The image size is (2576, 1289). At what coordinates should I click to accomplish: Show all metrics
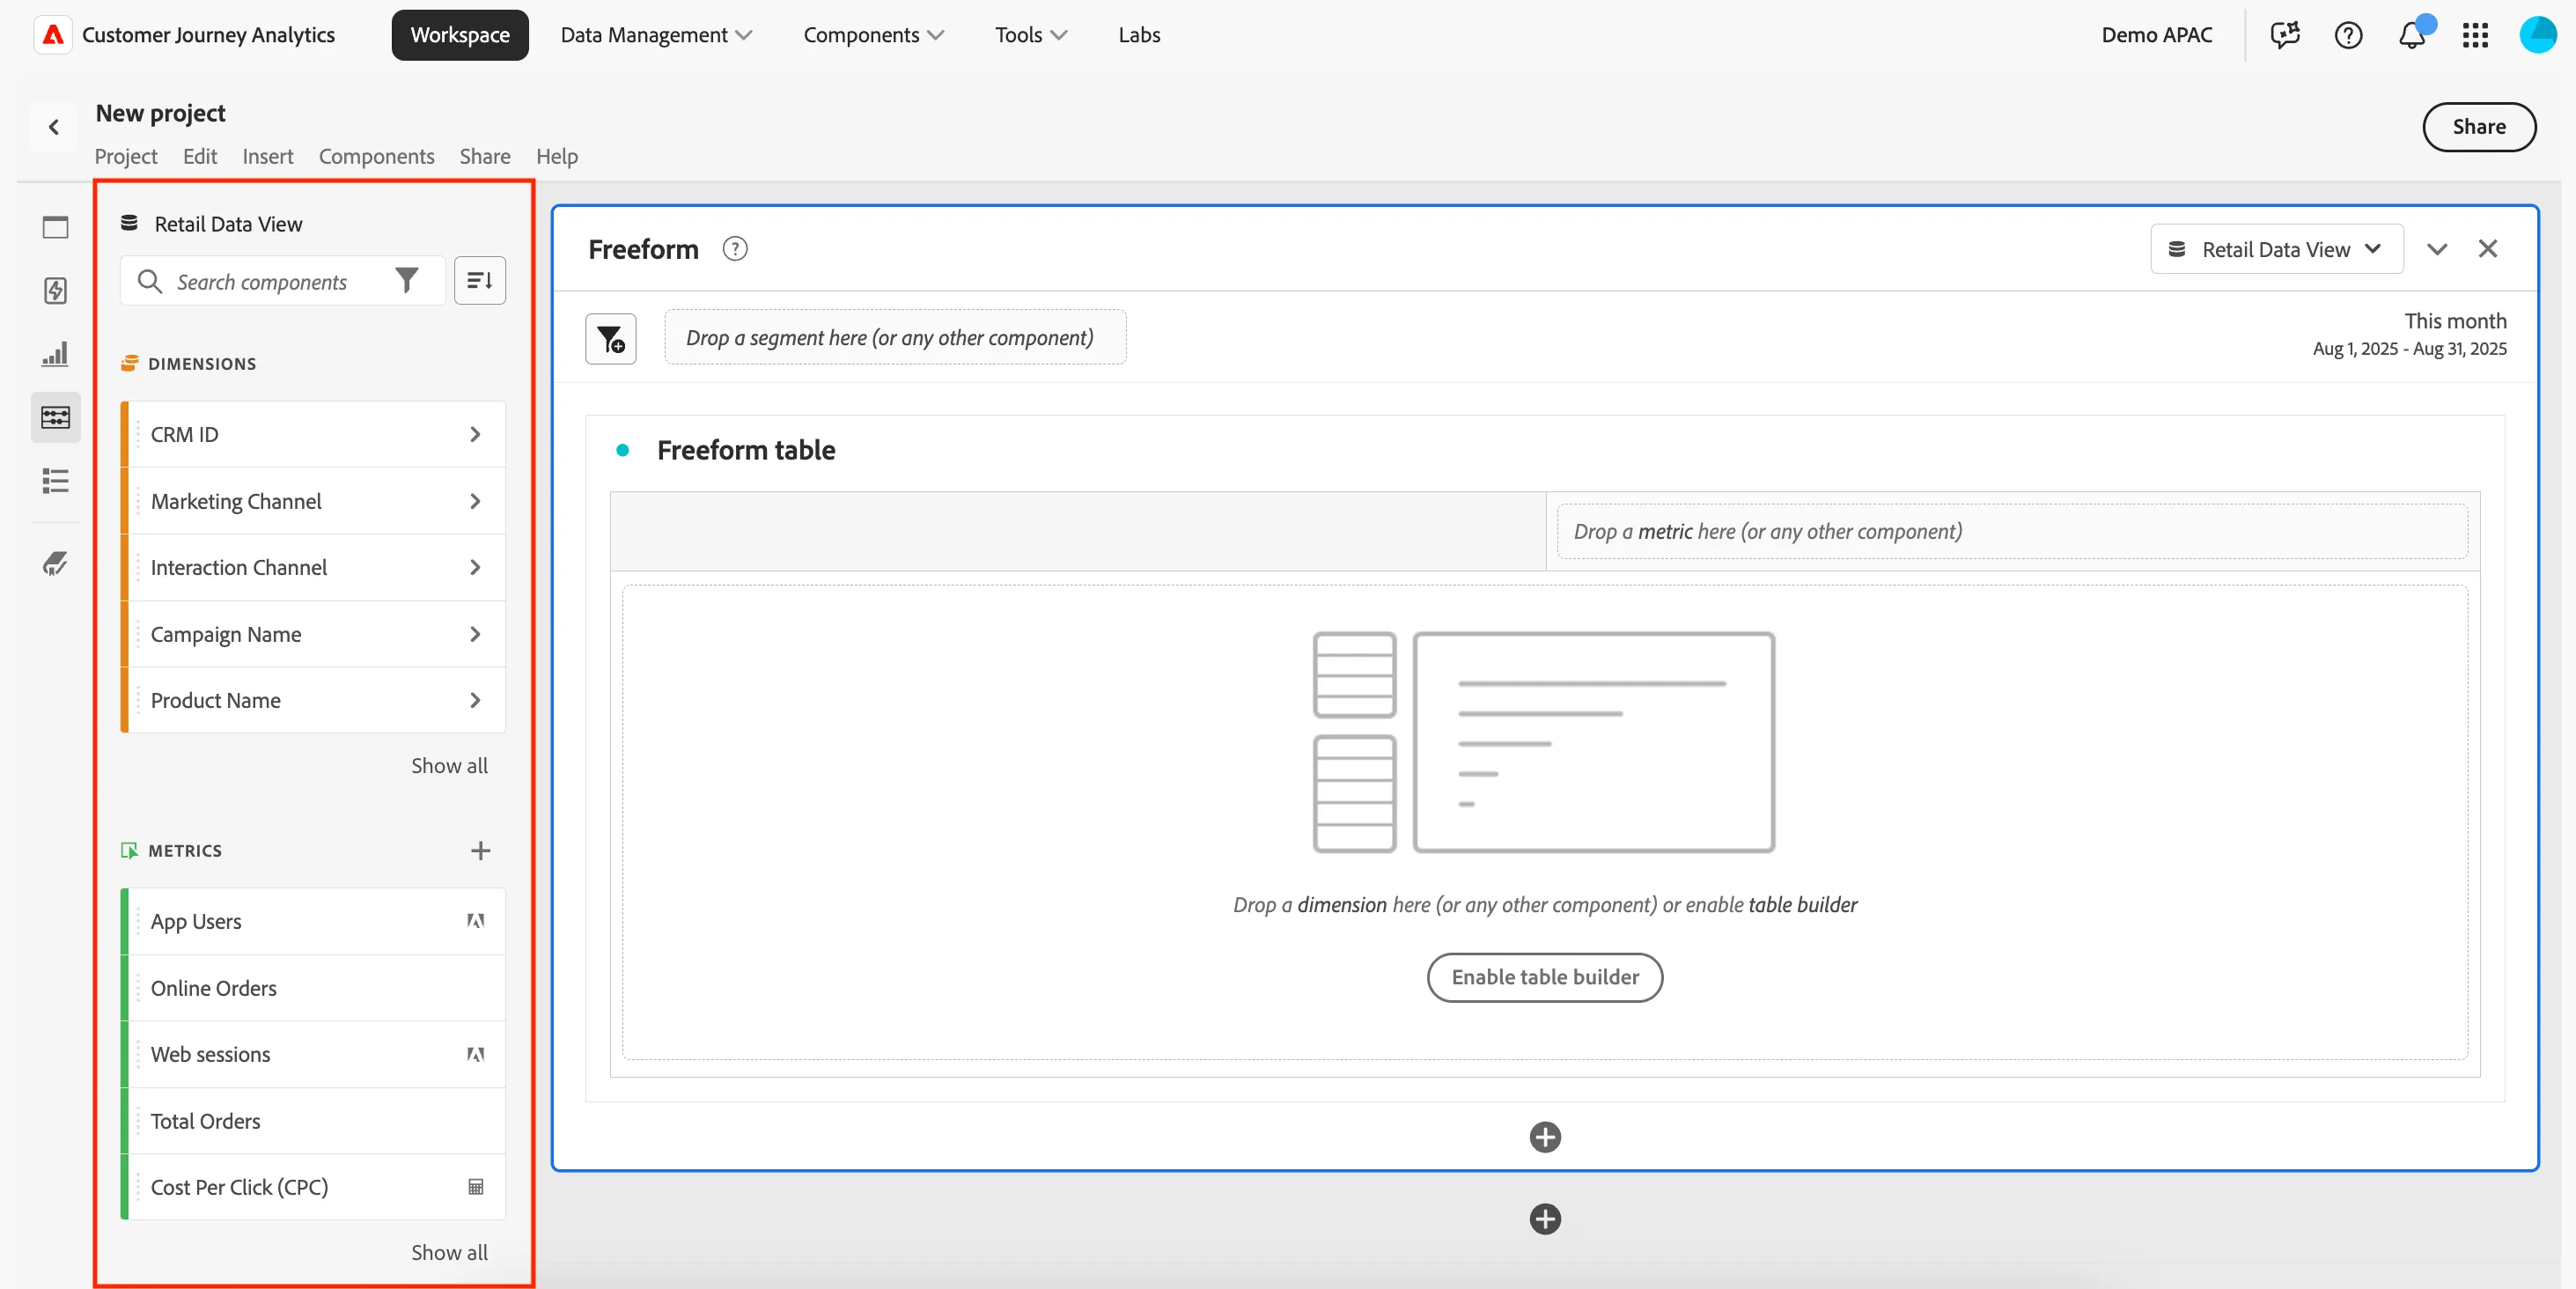(449, 1253)
